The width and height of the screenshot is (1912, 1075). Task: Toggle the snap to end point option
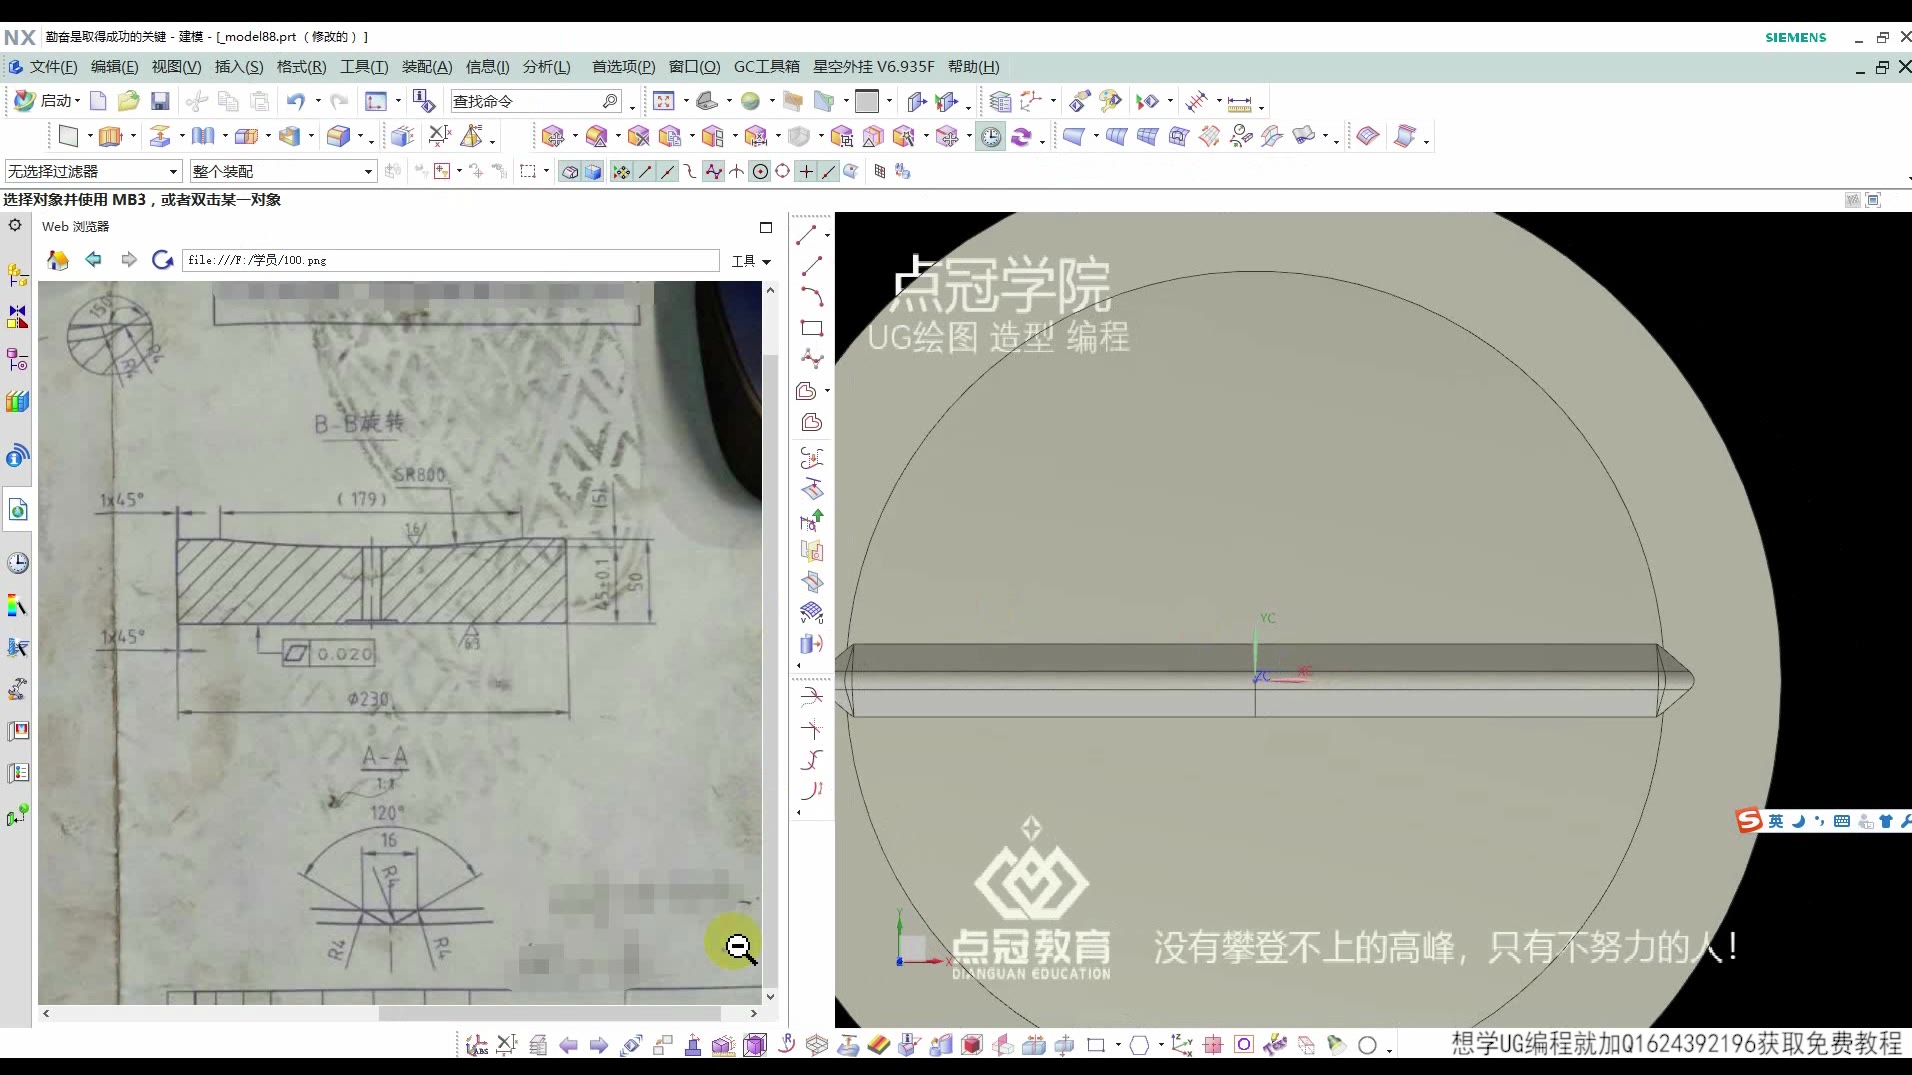click(645, 172)
